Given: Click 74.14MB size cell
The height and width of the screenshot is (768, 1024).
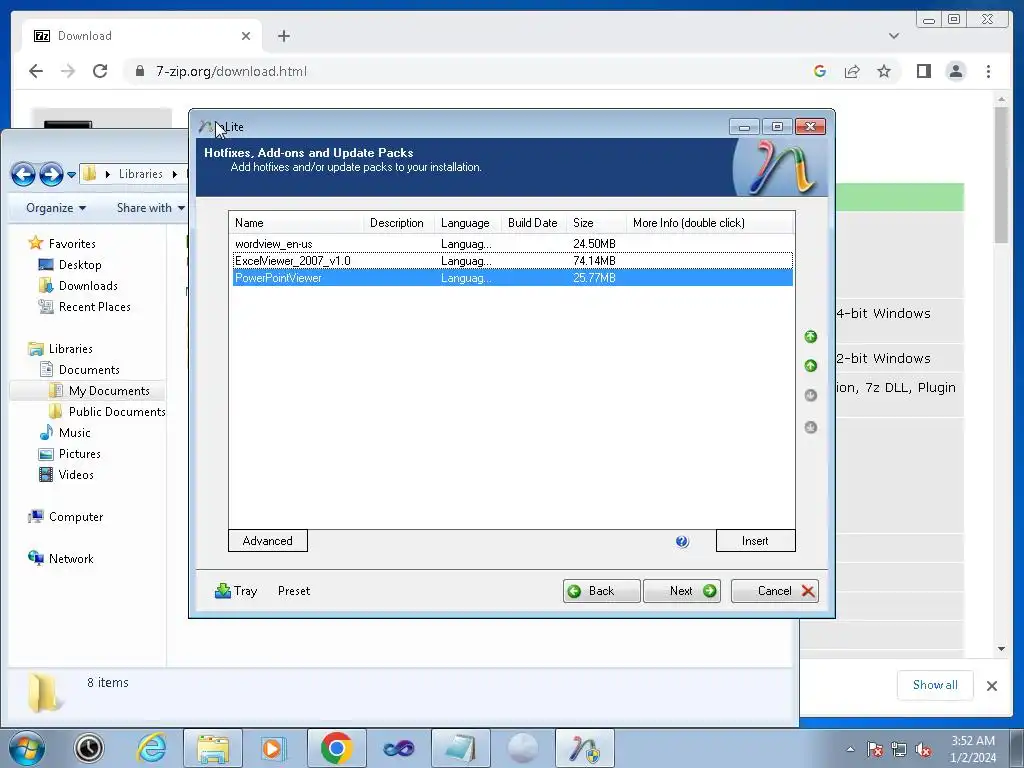Looking at the screenshot, I should click(594, 261).
